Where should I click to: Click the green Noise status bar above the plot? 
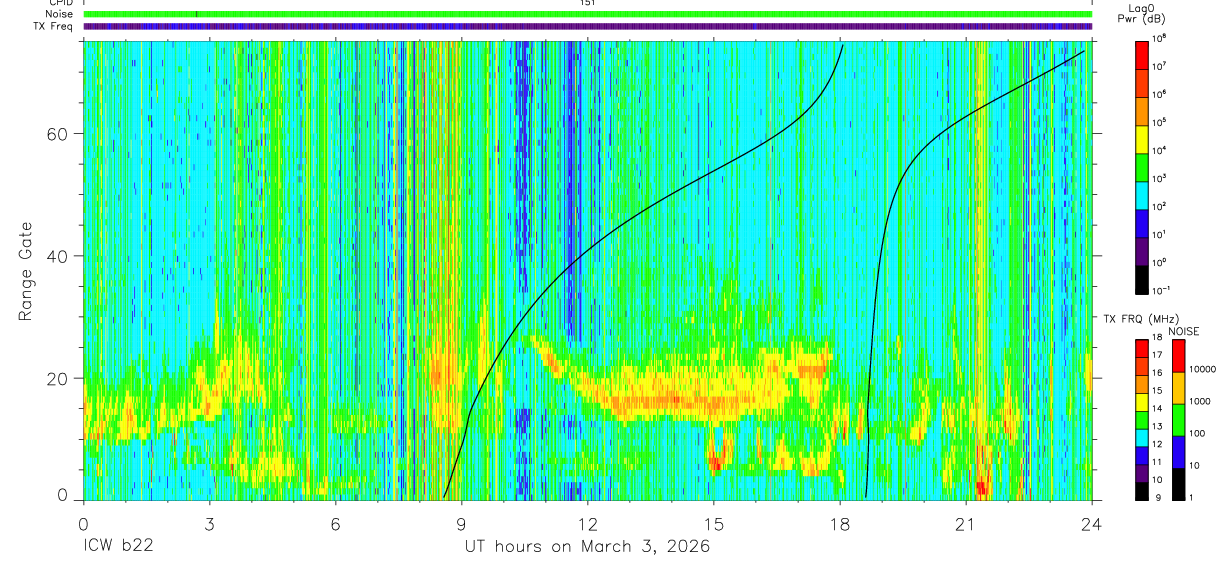click(587, 14)
